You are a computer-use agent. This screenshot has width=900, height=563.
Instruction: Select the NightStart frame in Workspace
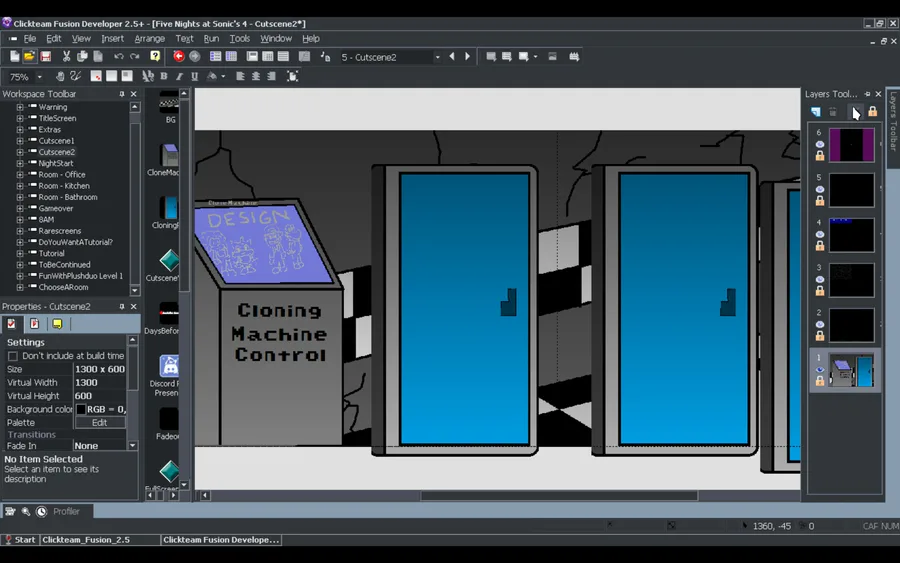tap(56, 164)
